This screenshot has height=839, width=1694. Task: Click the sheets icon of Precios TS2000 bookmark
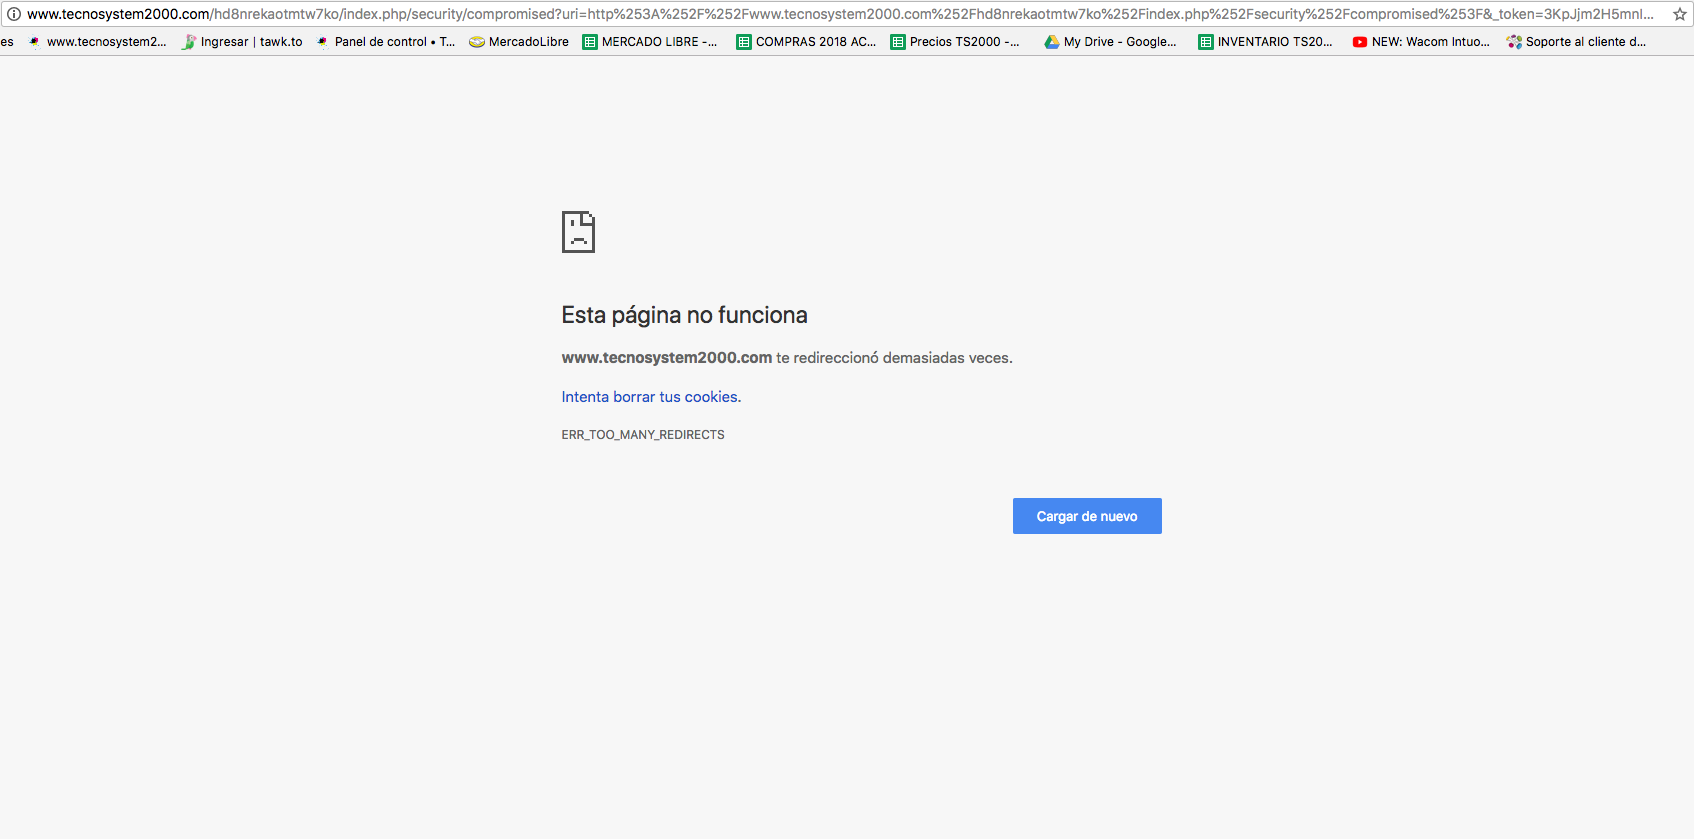pos(898,42)
